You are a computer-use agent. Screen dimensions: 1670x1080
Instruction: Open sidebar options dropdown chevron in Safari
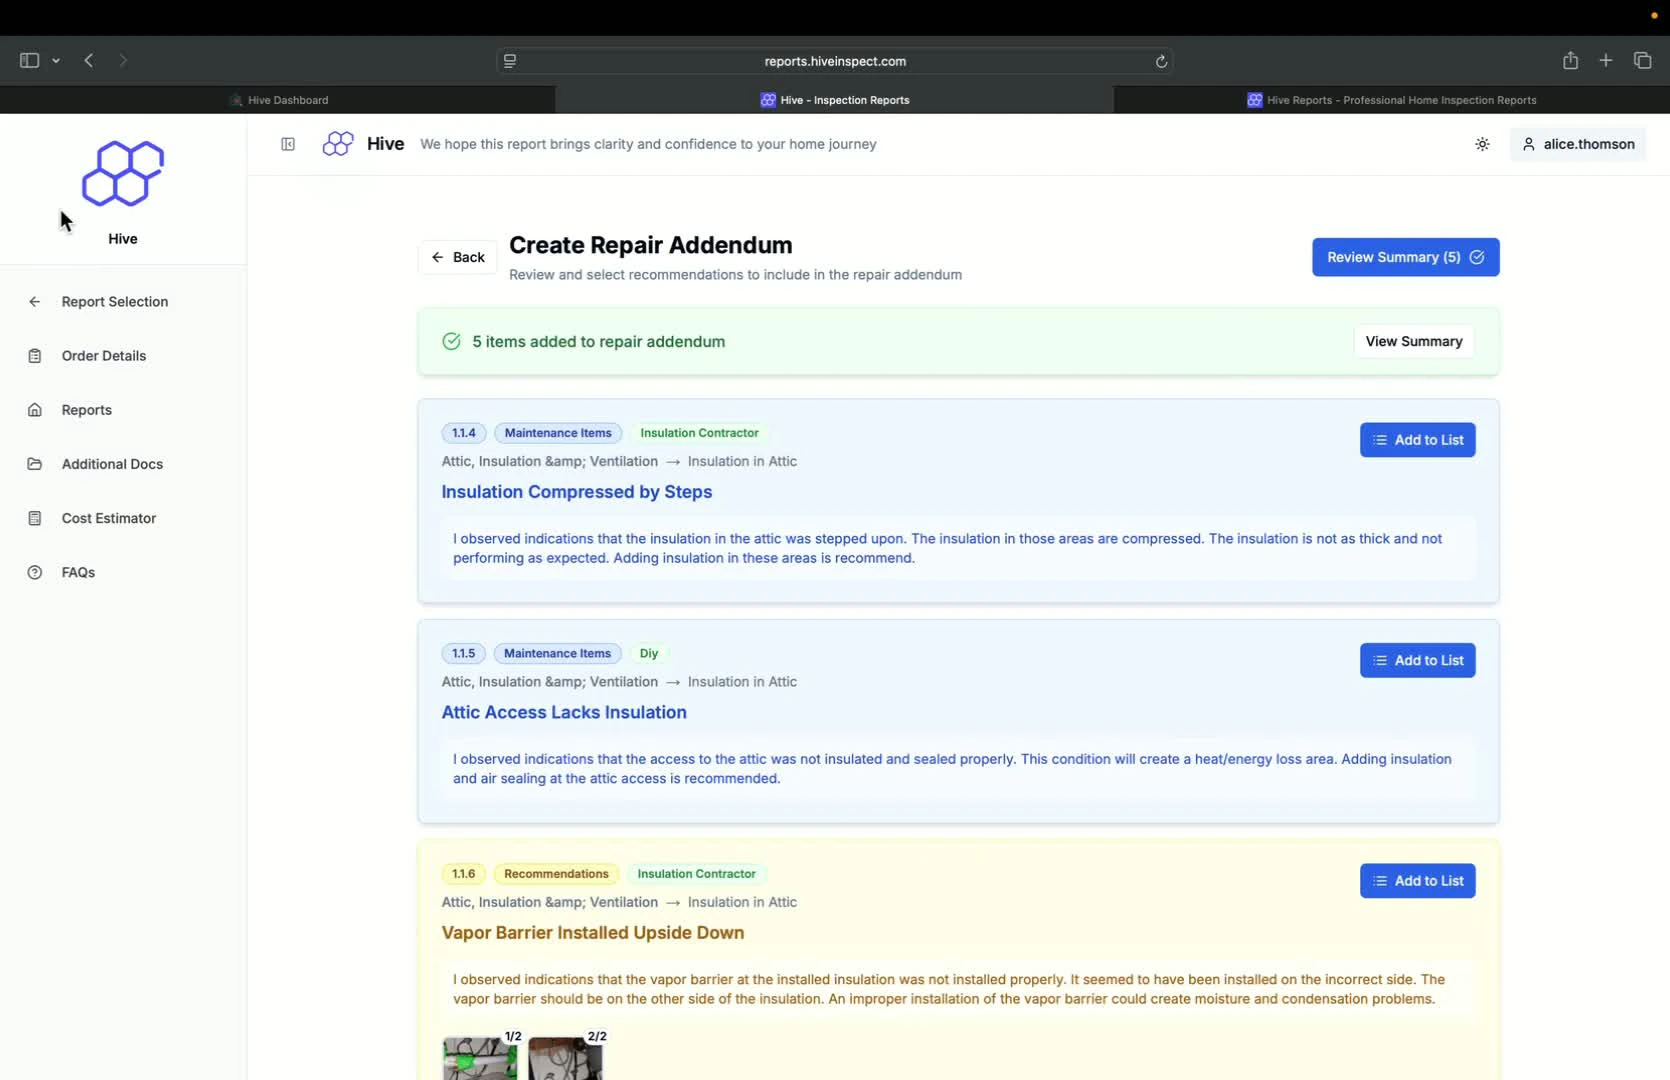tap(56, 61)
